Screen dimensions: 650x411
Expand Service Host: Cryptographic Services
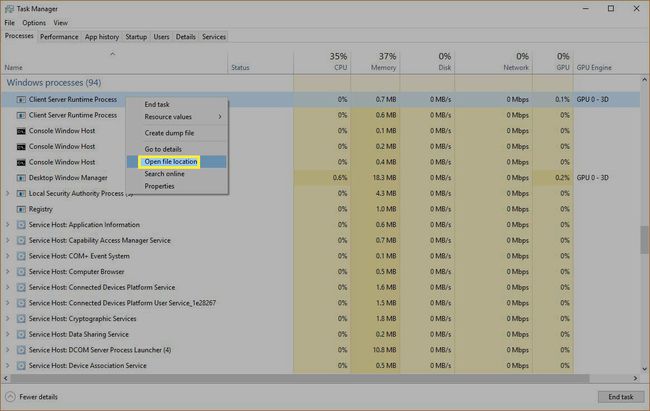(x=7, y=319)
